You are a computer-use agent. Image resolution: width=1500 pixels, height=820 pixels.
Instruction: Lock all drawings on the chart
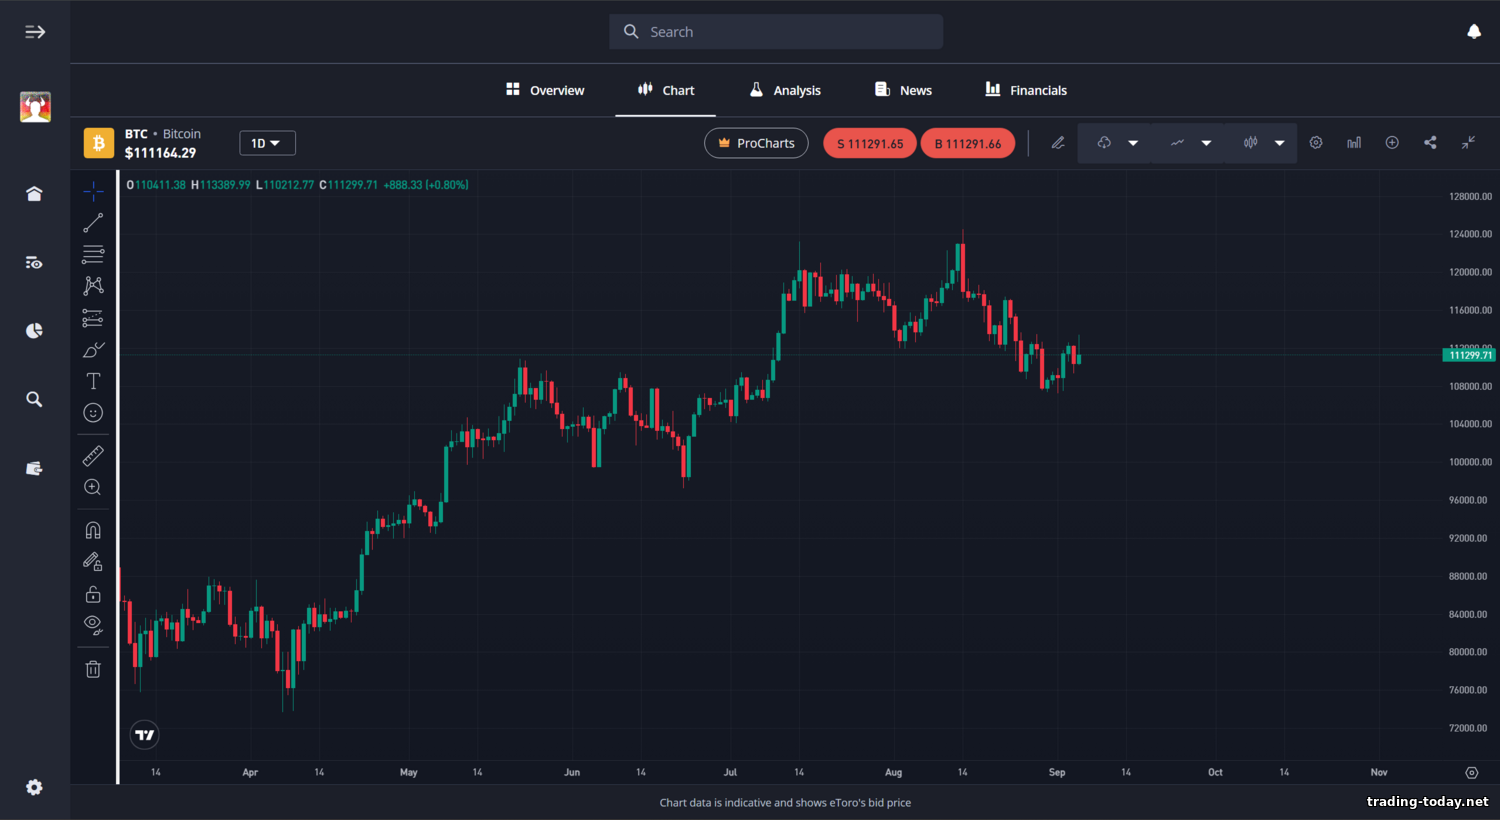coord(93,593)
